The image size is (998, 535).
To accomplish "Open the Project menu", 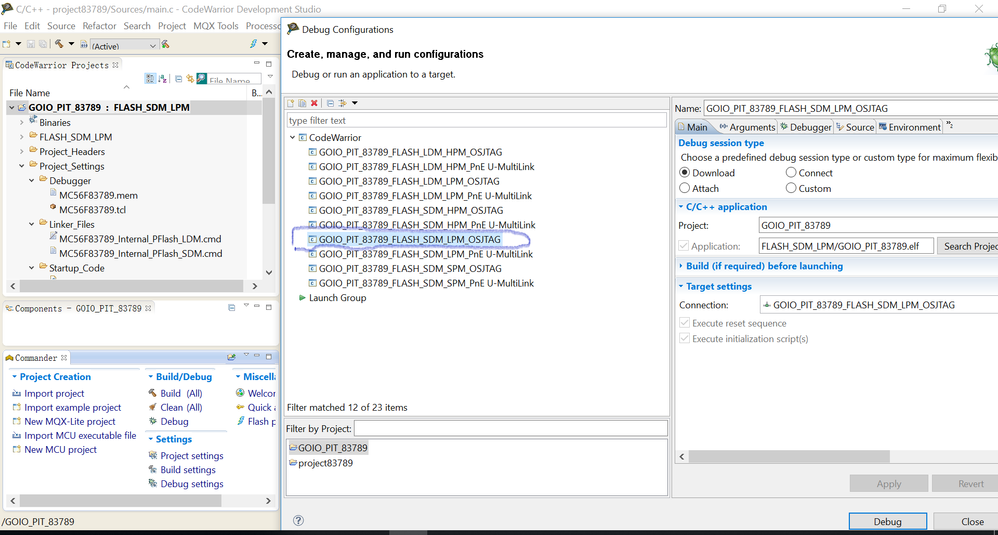I will (172, 25).
